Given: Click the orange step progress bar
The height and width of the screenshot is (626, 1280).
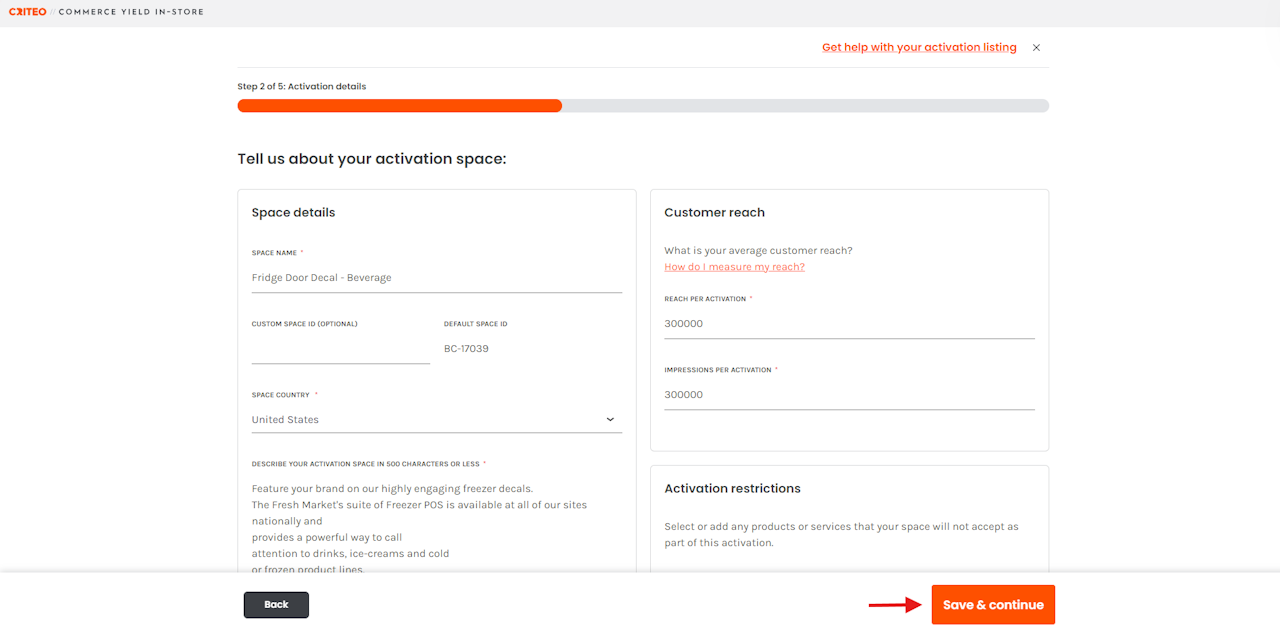Looking at the screenshot, I should point(399,106).
